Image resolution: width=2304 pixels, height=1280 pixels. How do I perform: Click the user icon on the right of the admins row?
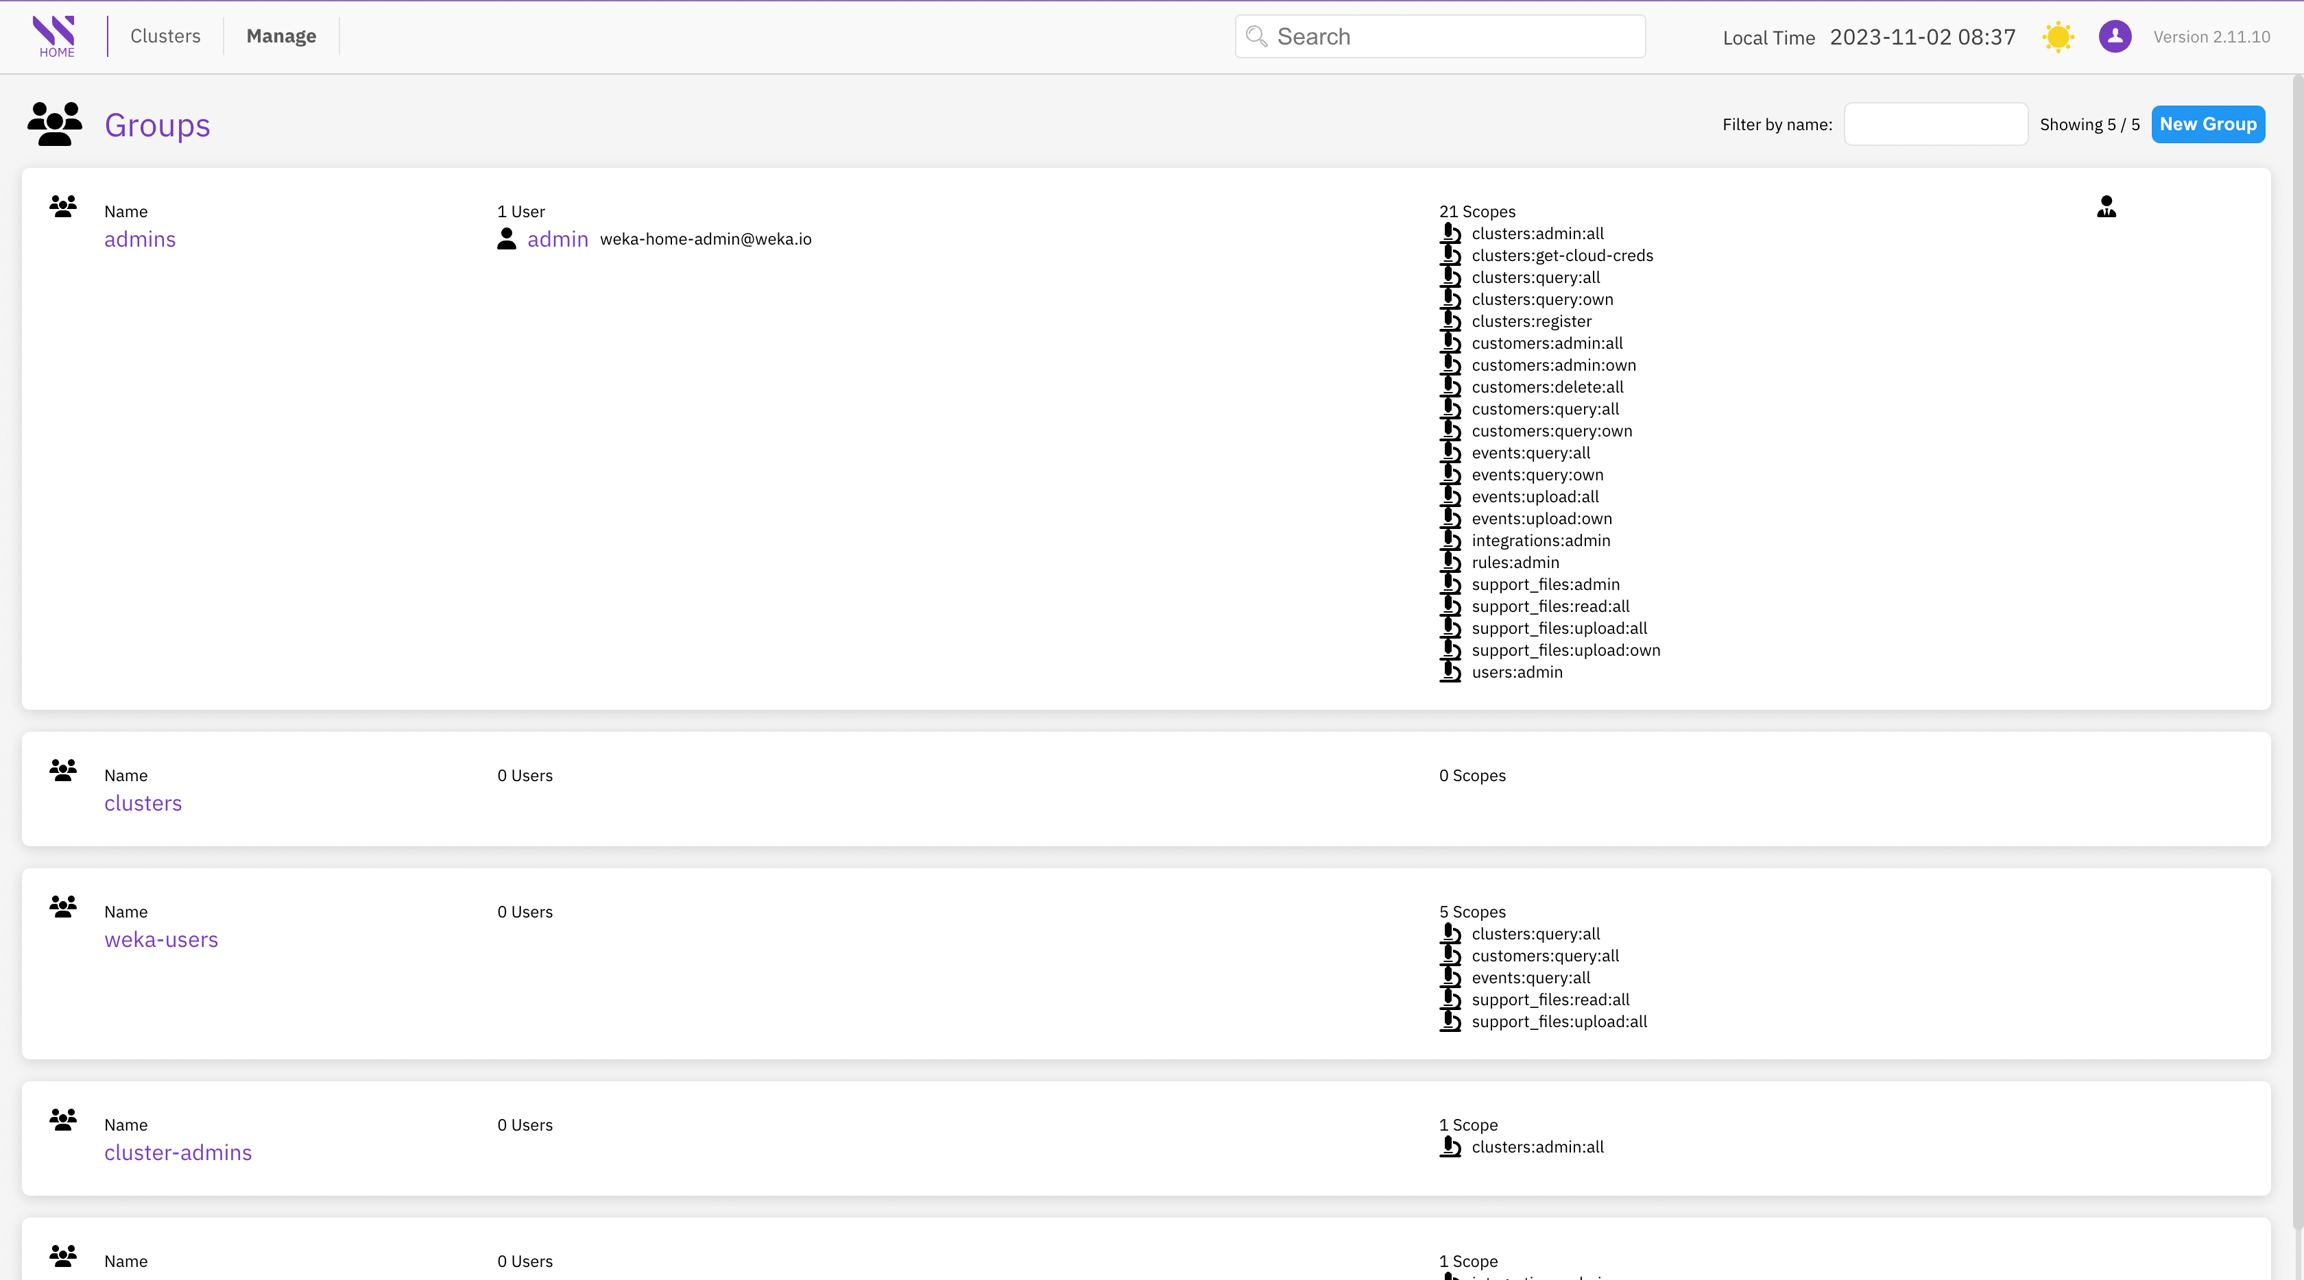[2106, 207]
